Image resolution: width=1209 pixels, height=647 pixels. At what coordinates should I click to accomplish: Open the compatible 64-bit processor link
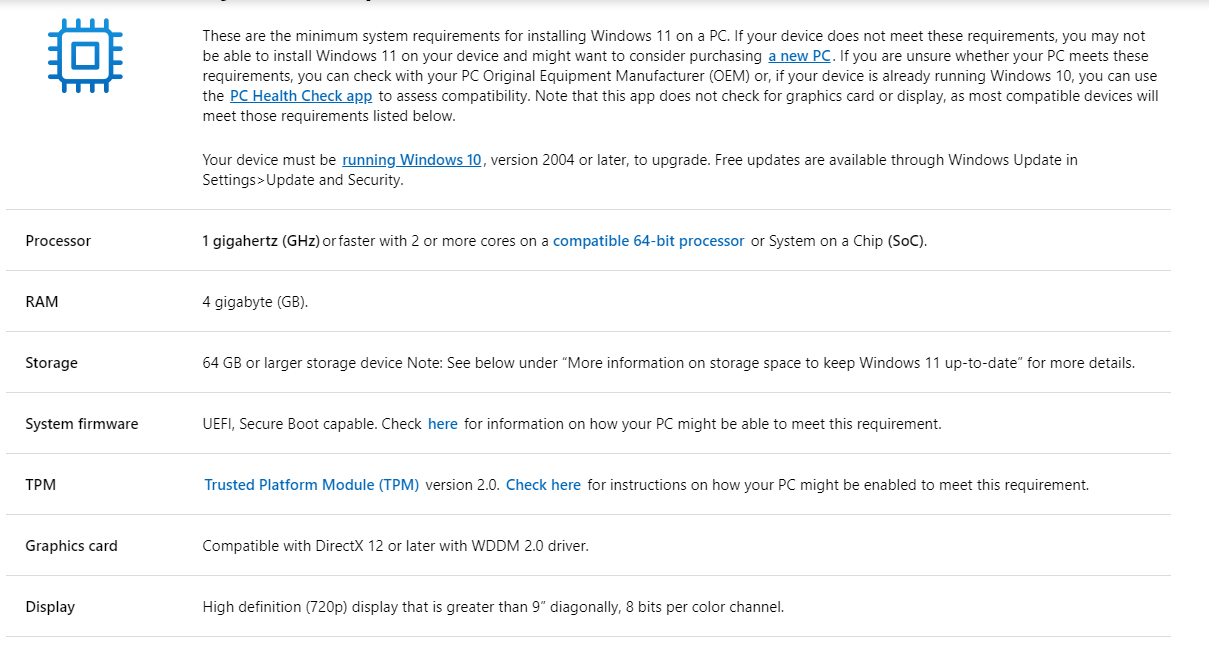point(648,241)
